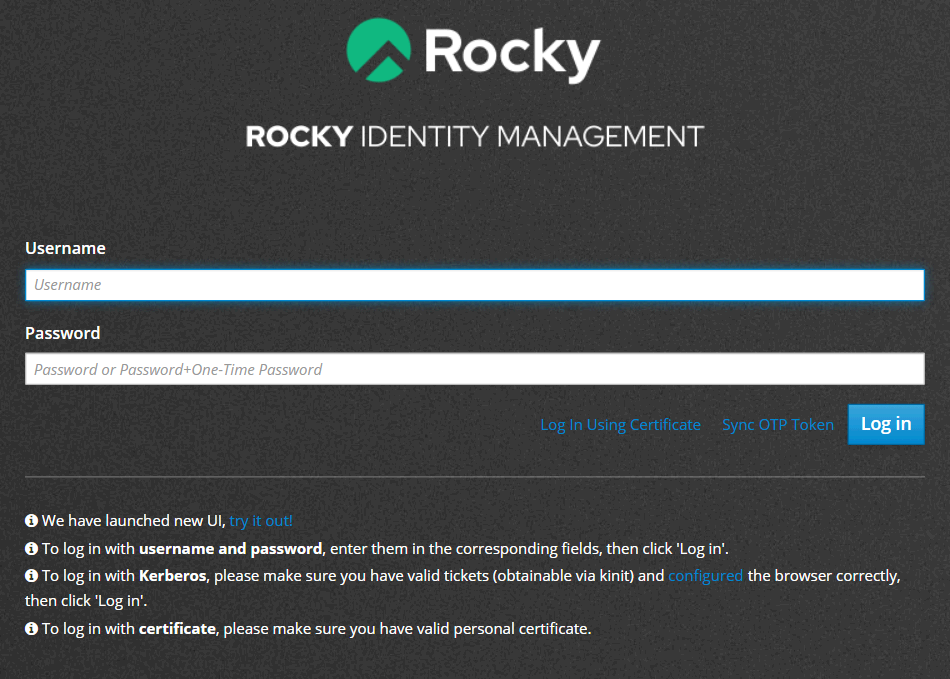
Task: Click the Username input field
Action: (x=474, y=285)
